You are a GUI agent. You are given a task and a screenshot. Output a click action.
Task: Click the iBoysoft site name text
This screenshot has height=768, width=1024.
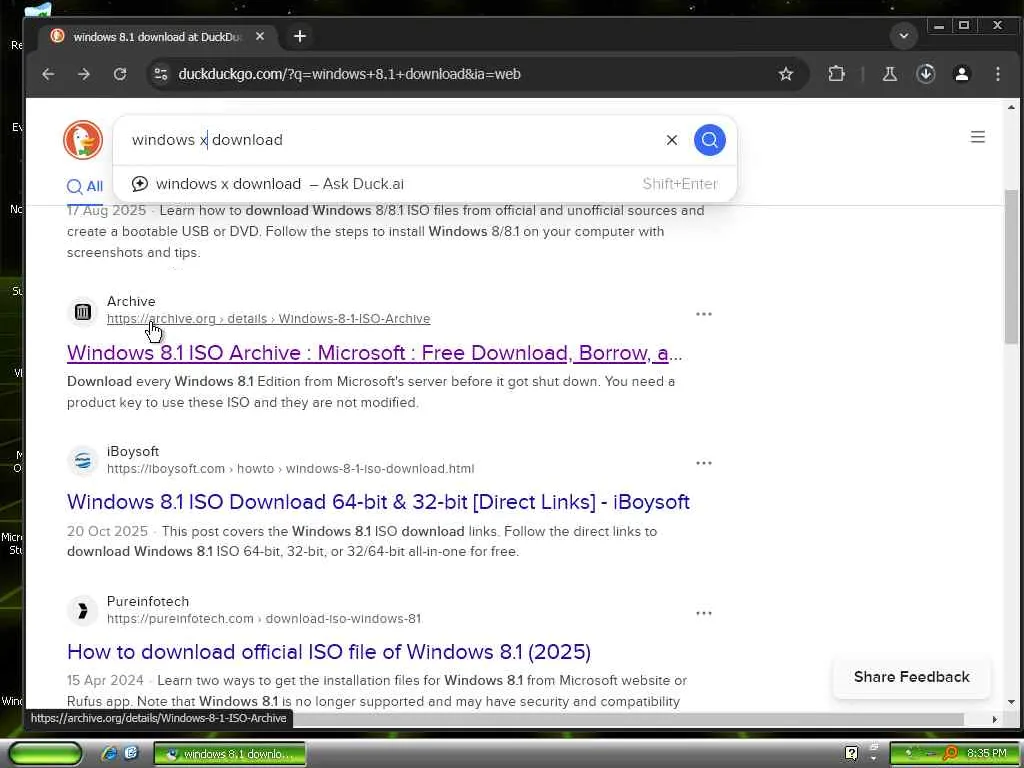133,451
